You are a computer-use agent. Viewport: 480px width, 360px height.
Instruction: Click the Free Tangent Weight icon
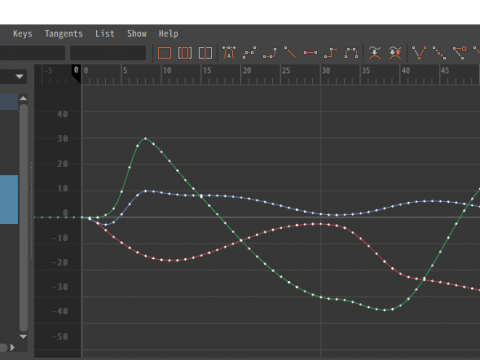pyautogui.click(x=460, y=53)
